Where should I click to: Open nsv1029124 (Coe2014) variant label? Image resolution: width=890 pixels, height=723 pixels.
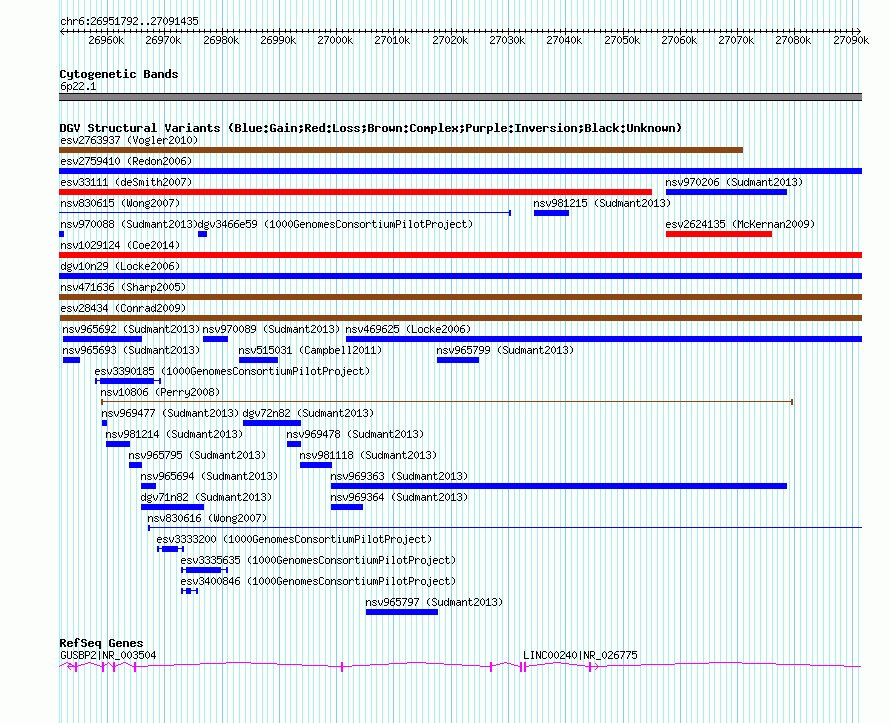tap(120, 245)
